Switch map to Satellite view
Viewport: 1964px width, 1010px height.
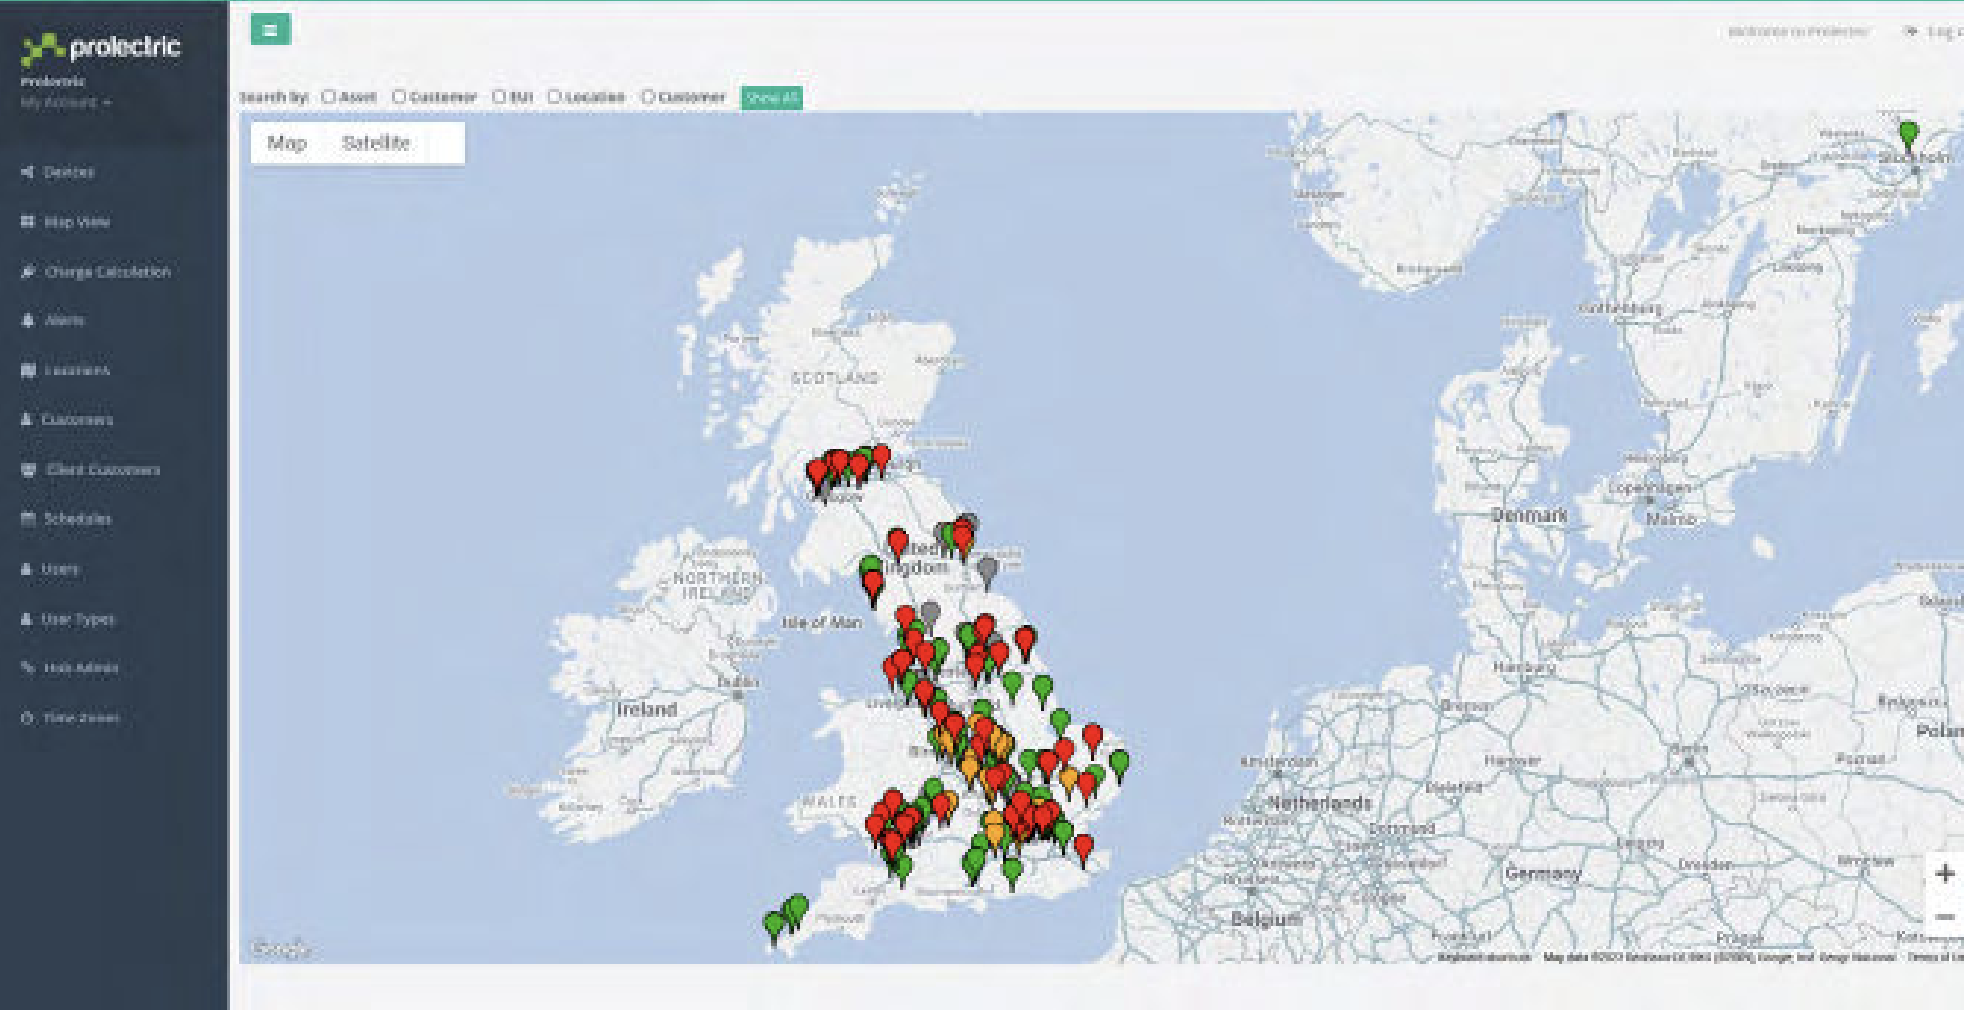pyautogui.click(x=375, y=143)
